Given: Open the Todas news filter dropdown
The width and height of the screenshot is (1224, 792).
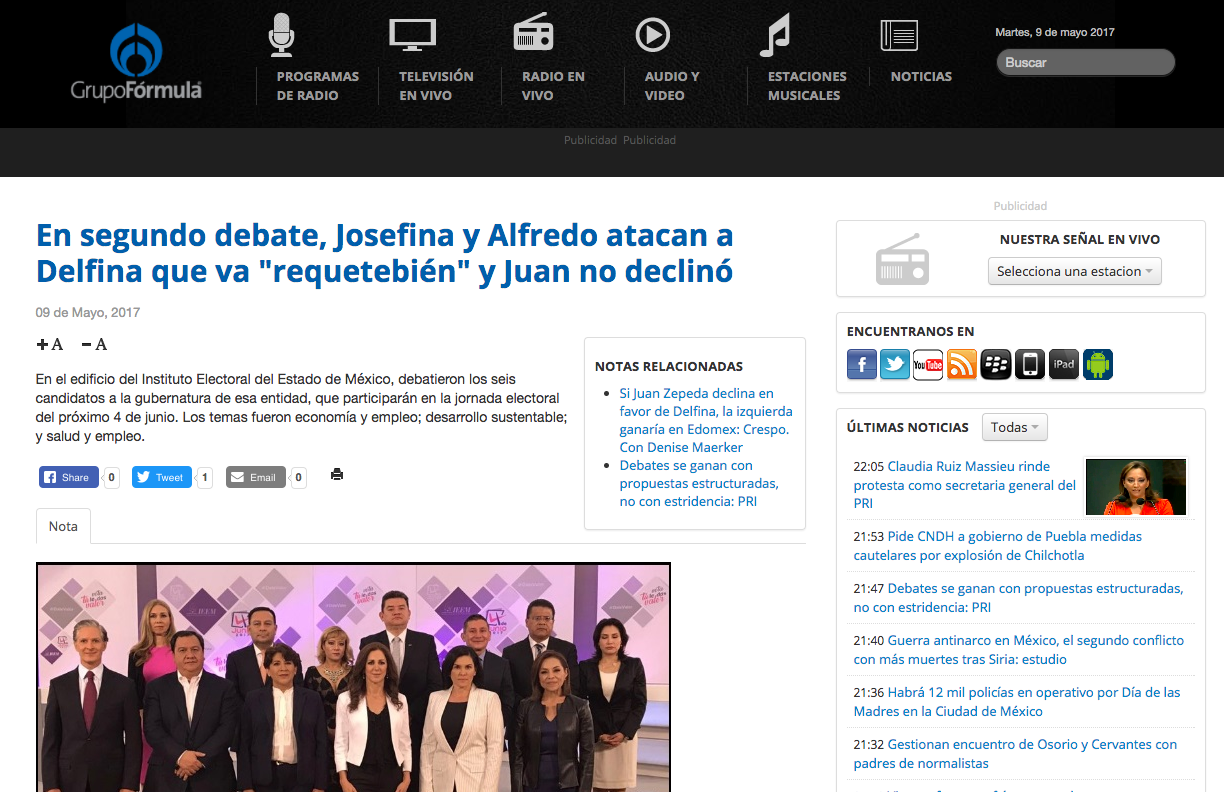Looking at the screenshot, I should pos(1014,427).
